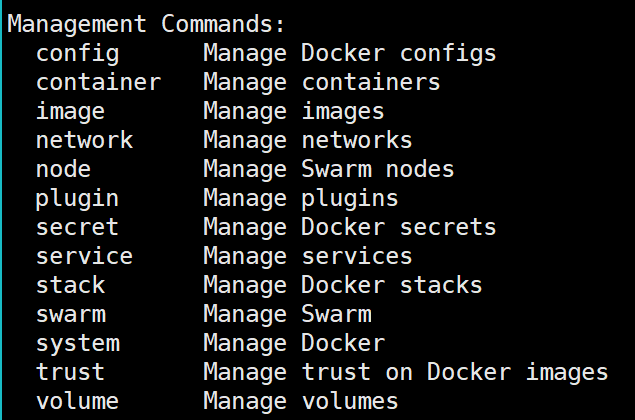
Task: Click the 'image' command name
Action: (x=70, y=111)
